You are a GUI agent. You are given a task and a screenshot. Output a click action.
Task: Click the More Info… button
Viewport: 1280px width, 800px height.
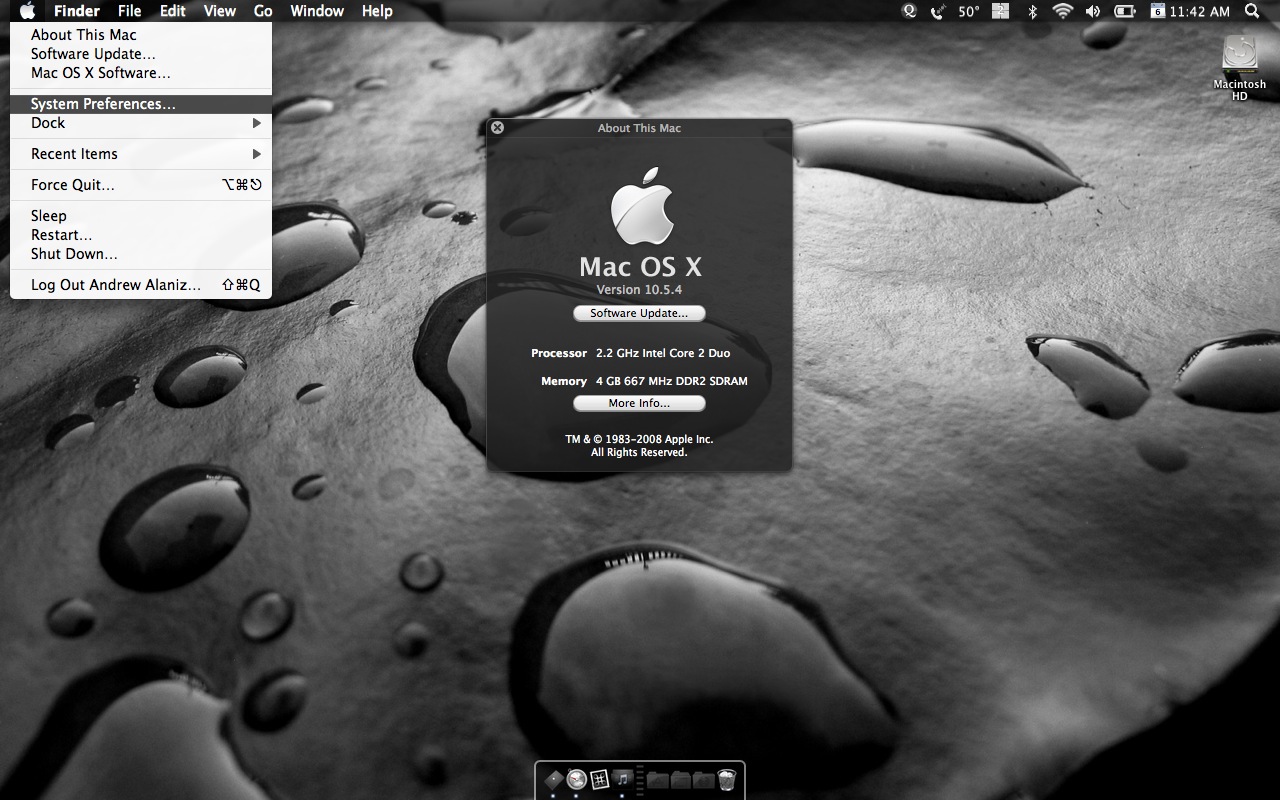(x=639, y=403)
